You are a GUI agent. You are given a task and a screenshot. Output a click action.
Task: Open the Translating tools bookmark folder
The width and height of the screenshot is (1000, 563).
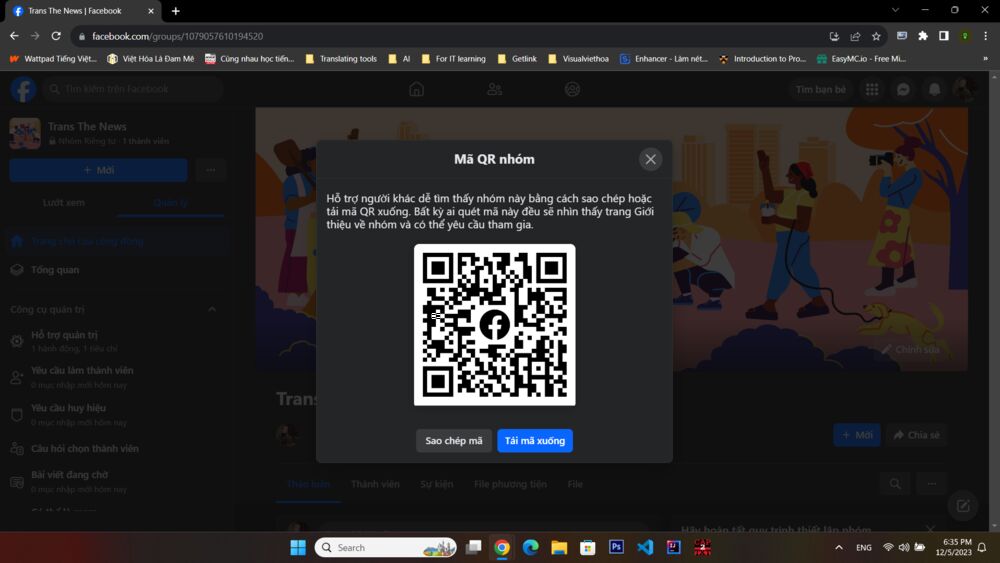340,59
